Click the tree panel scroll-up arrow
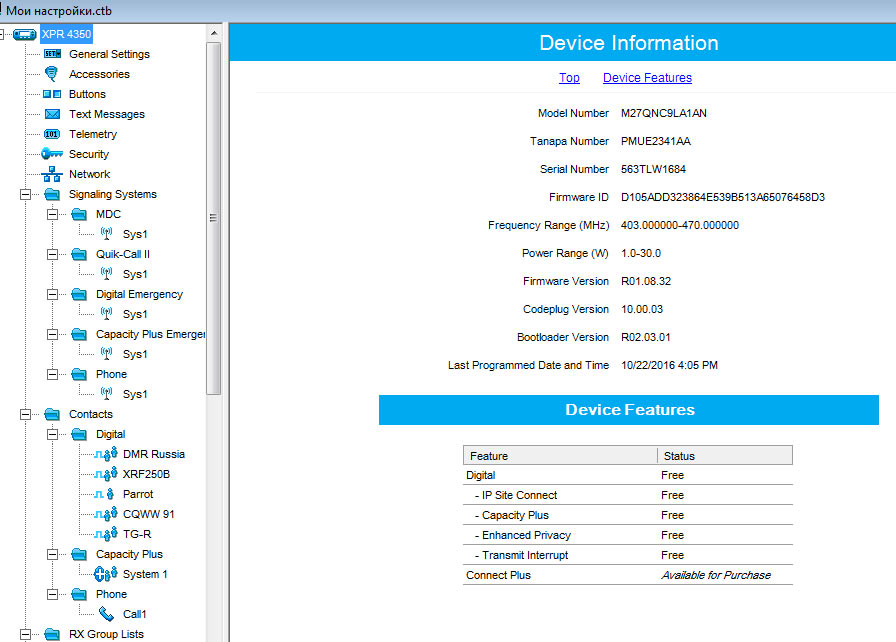Screen dimensions: 896x642 [x=214, y=33]
